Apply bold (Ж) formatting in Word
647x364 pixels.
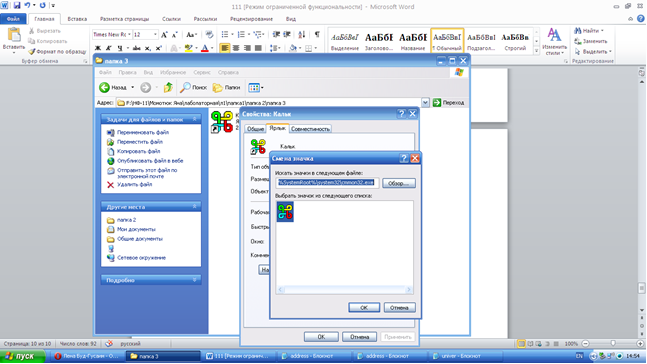(x=98, y=48)
